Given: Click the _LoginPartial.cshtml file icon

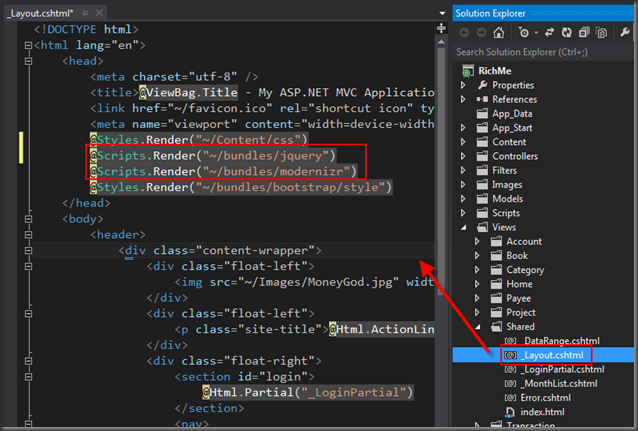Looking at the screenshot, I should tap(510, 370).
